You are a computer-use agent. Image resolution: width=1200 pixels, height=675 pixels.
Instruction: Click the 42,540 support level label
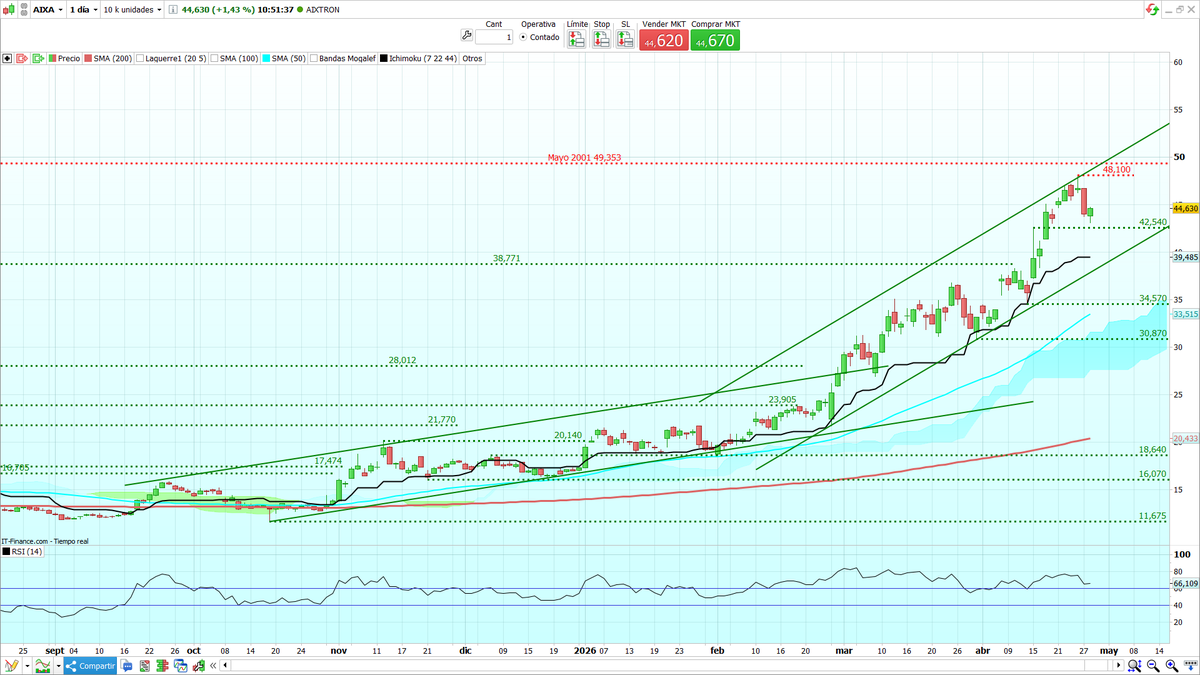(x=1153, y=222)
